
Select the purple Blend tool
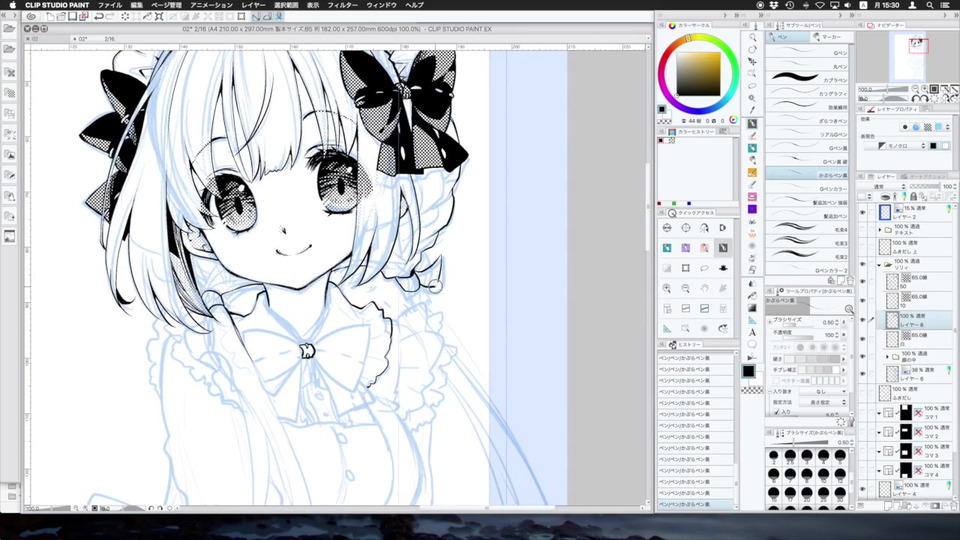pyautogui.click(x=752, y=209)
